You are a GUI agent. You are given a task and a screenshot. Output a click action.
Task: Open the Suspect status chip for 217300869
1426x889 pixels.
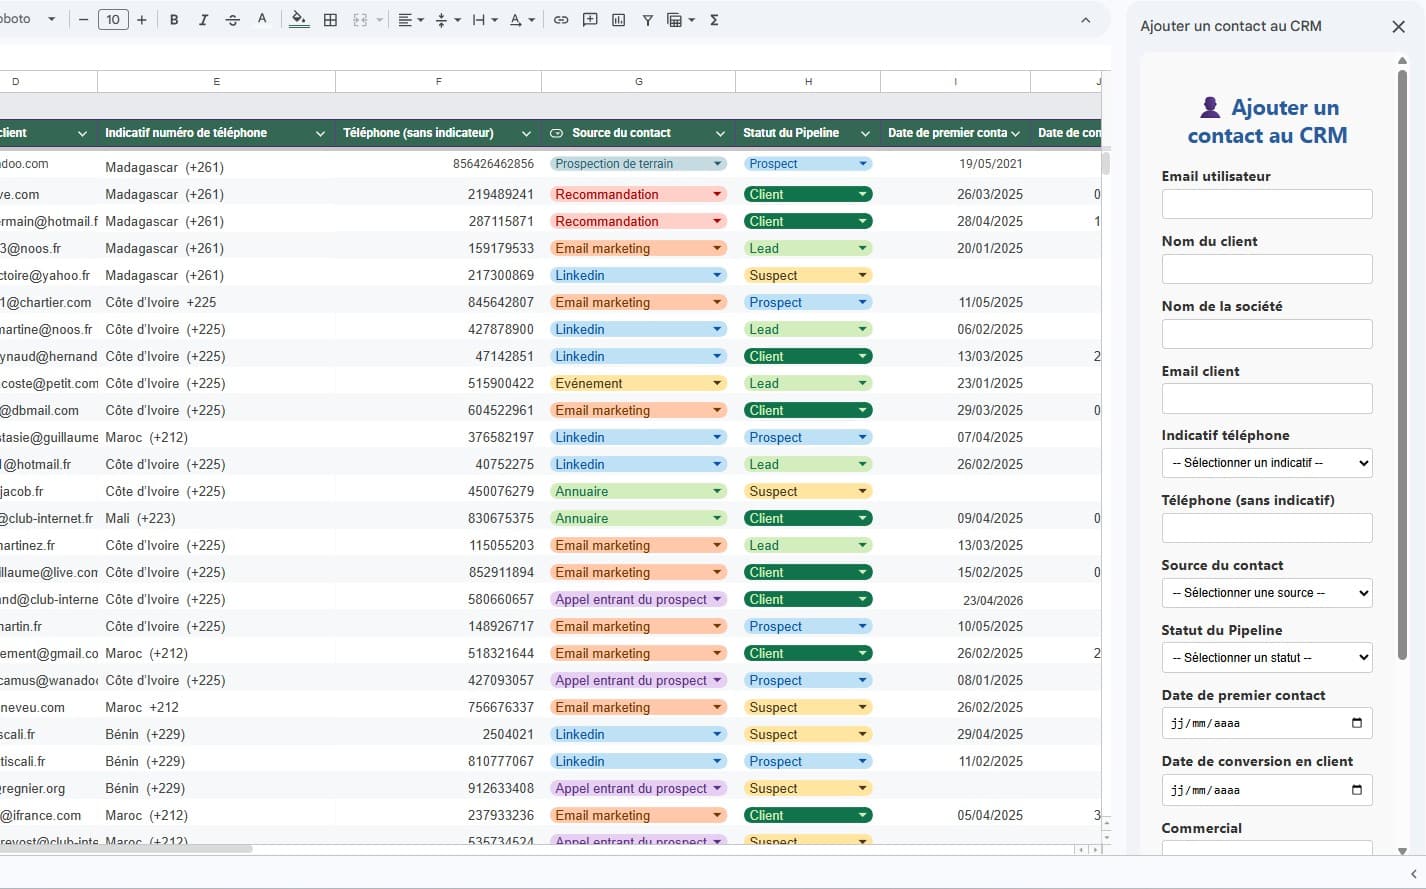point(808,275)
